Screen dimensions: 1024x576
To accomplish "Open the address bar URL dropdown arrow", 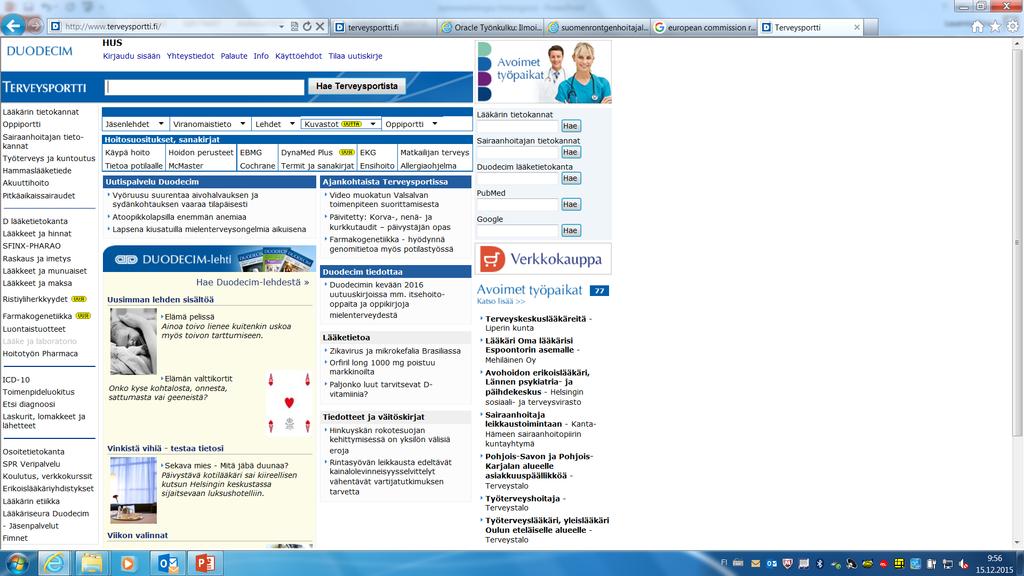I will tap(281, 27).
